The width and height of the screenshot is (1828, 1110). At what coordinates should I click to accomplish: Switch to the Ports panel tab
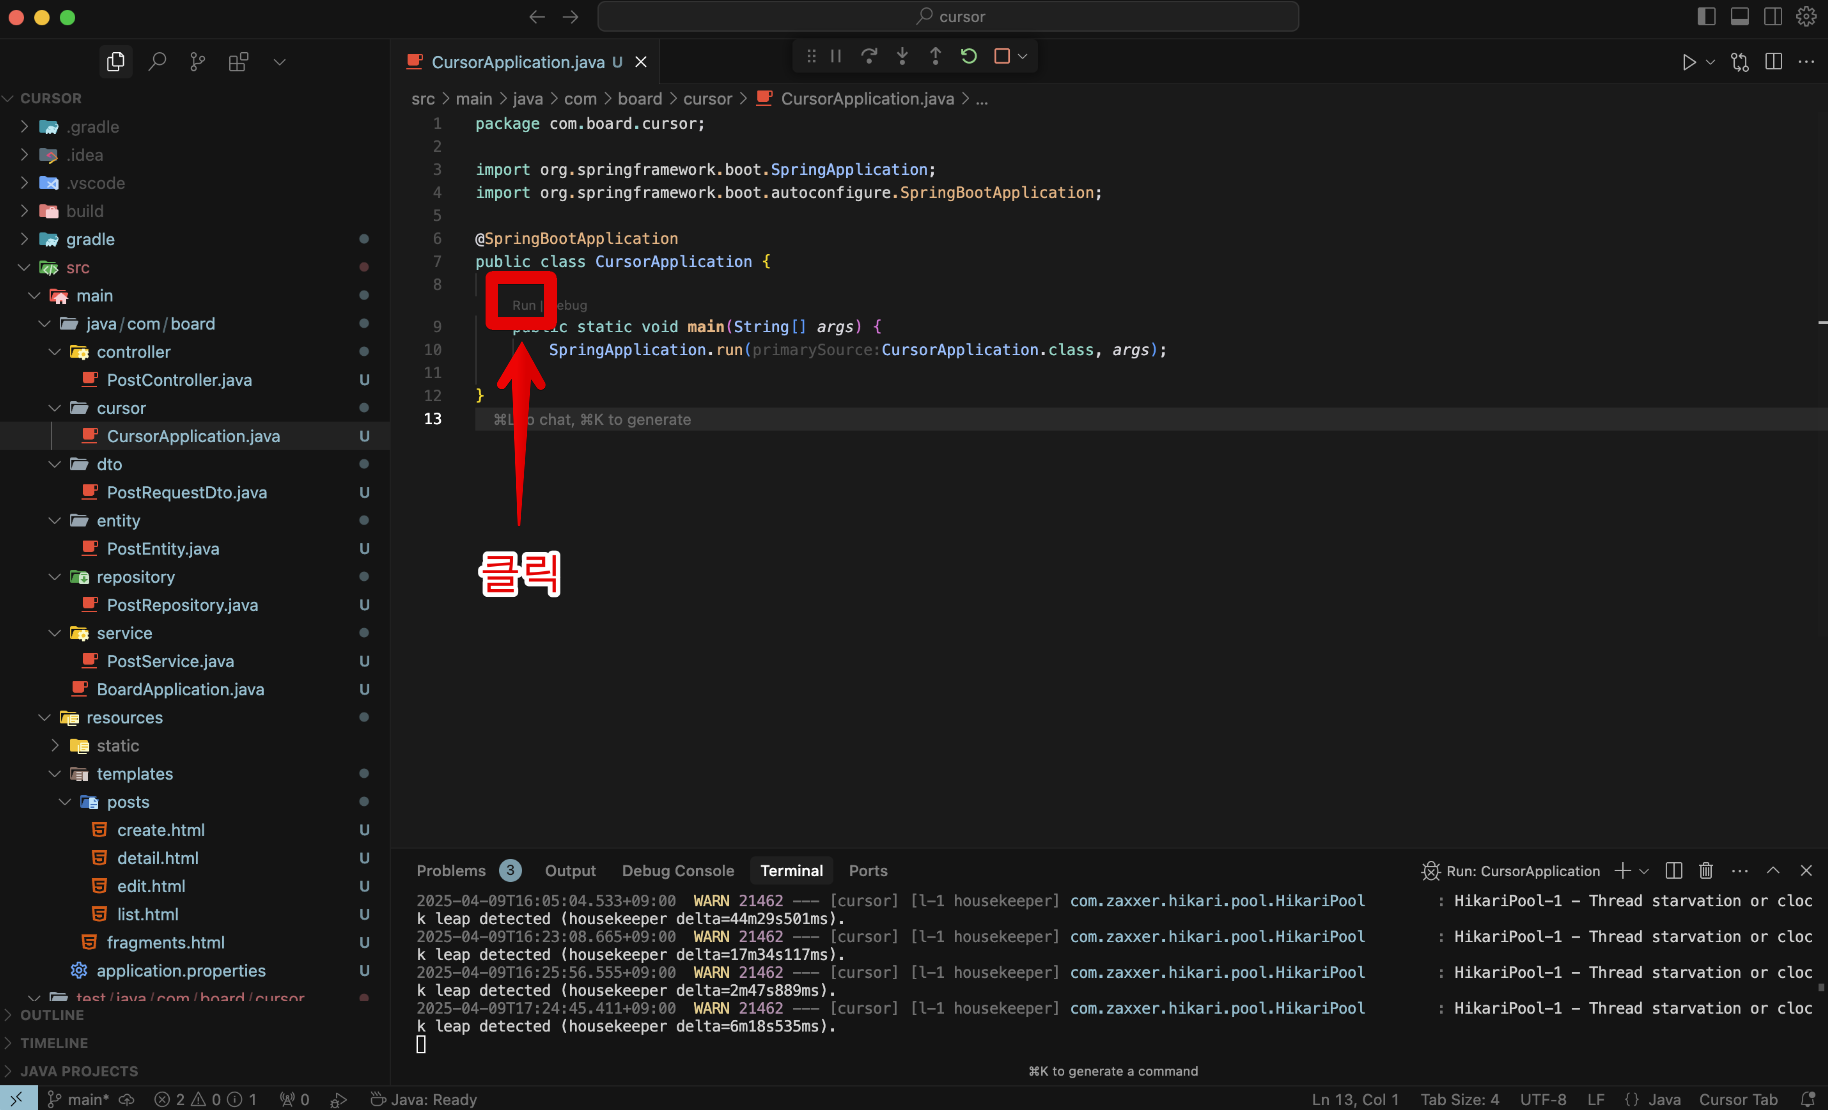(868, 871)
